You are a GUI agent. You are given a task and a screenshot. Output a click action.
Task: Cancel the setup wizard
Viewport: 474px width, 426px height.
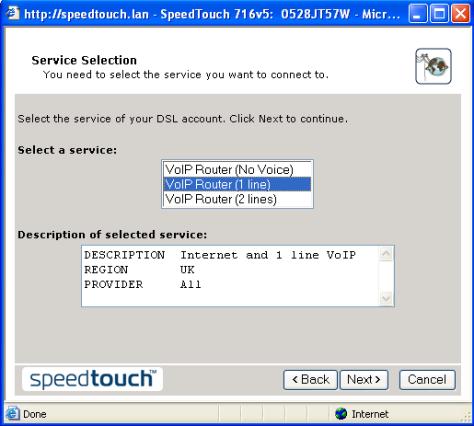tap(427, 380)
